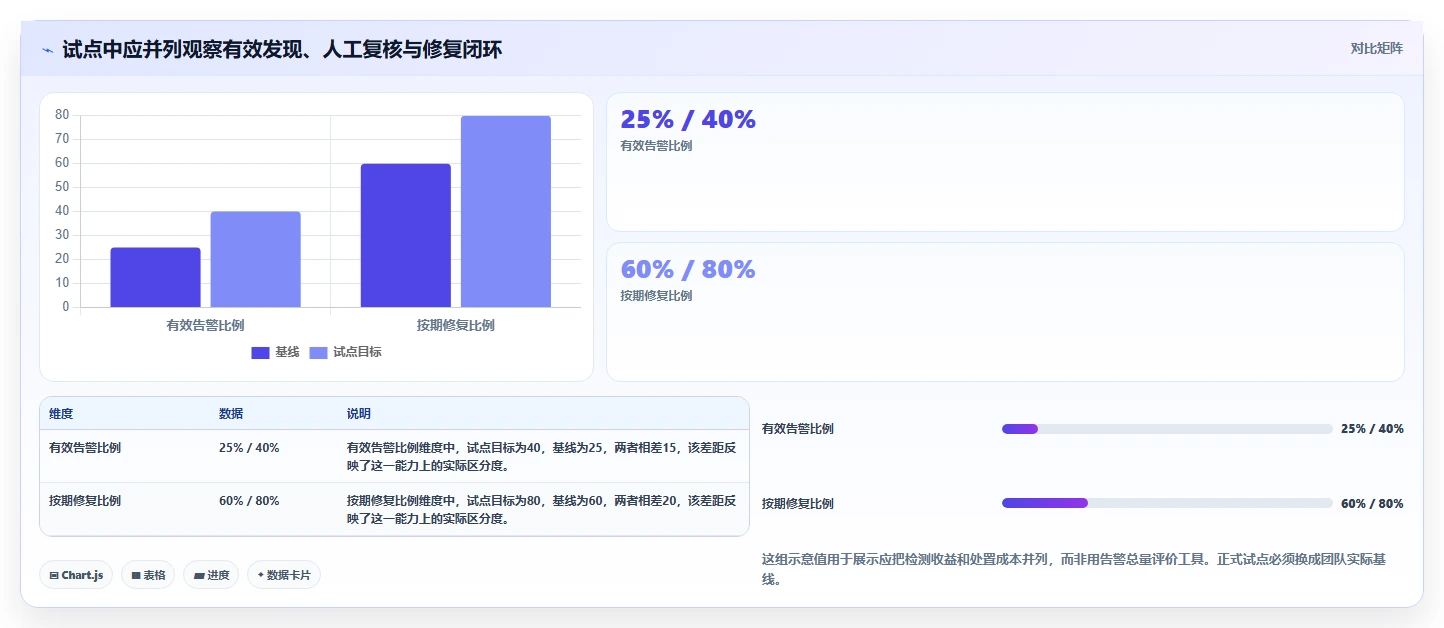The width and height of the screenshot is (1444, 628).
Task: Toggle the 试点目标 legend item
Action: (x=345, y=352)
